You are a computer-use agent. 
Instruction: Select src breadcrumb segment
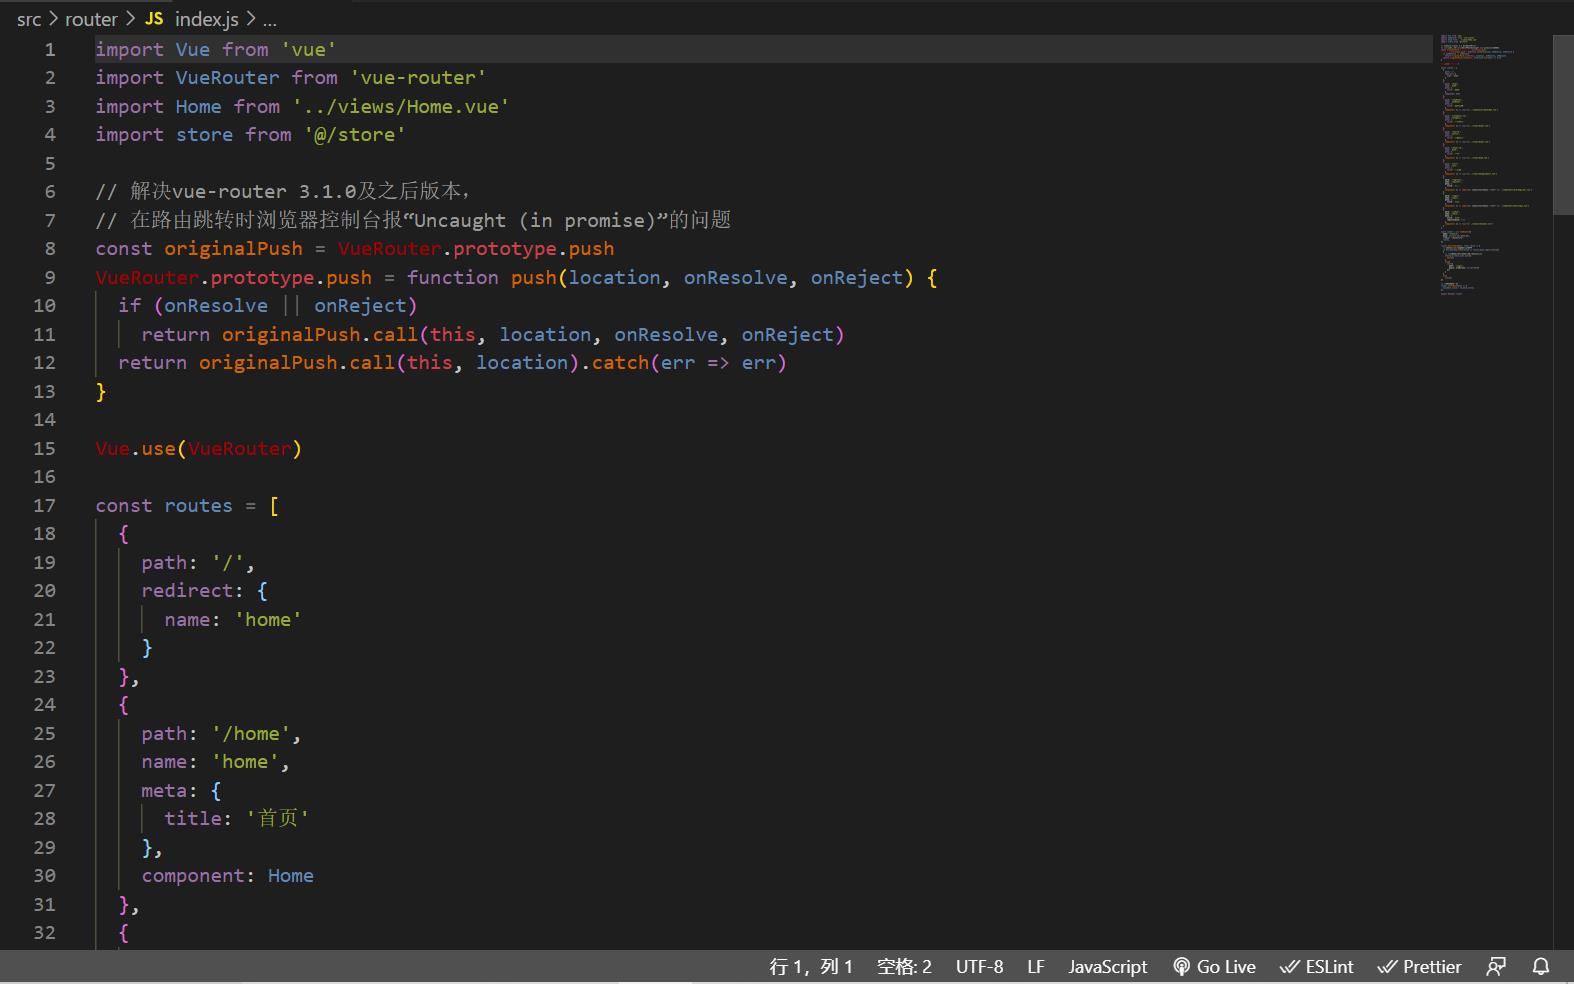(29, 19)
